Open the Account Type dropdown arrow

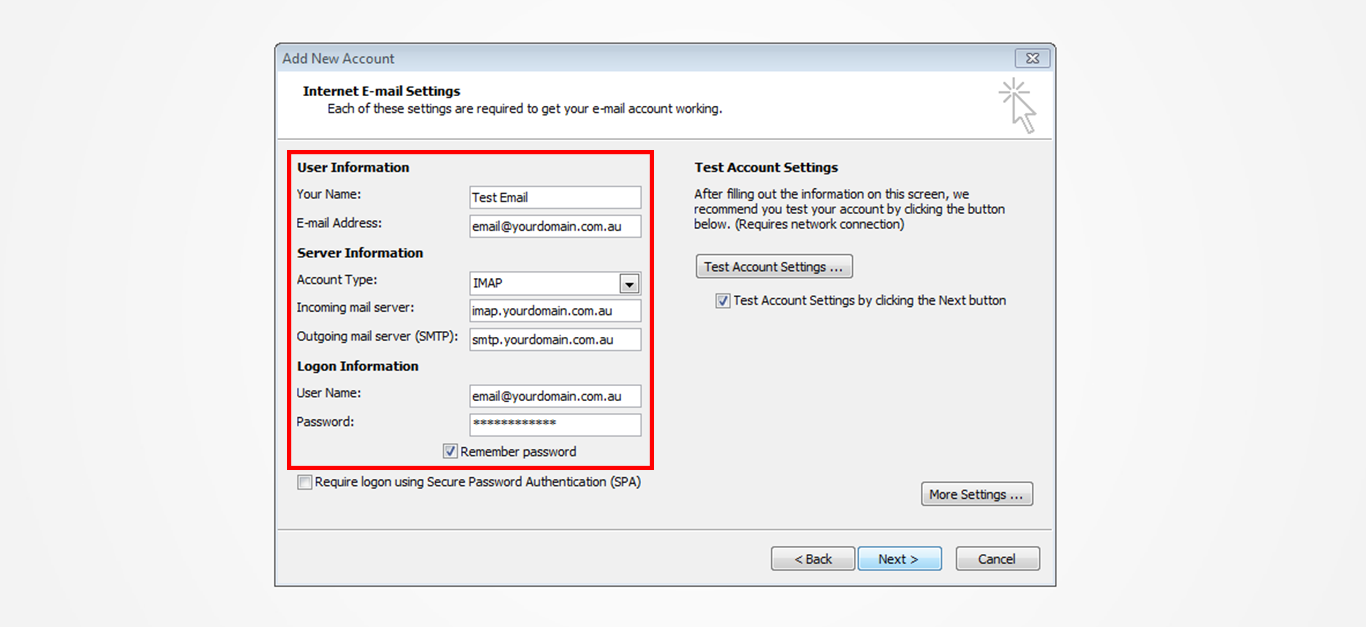(x=629, y=284)
